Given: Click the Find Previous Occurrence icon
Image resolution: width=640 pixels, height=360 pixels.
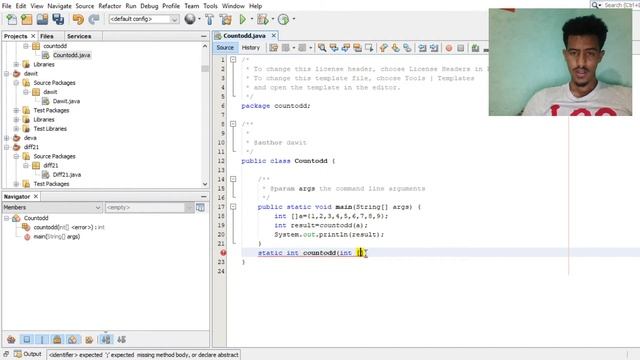Looking at the screenshot, I should [334, 48].
